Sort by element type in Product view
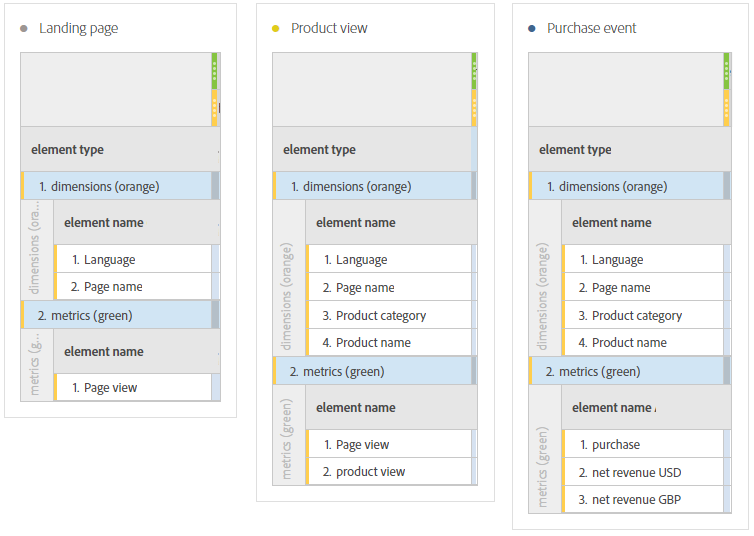 (x=319, y=150)
